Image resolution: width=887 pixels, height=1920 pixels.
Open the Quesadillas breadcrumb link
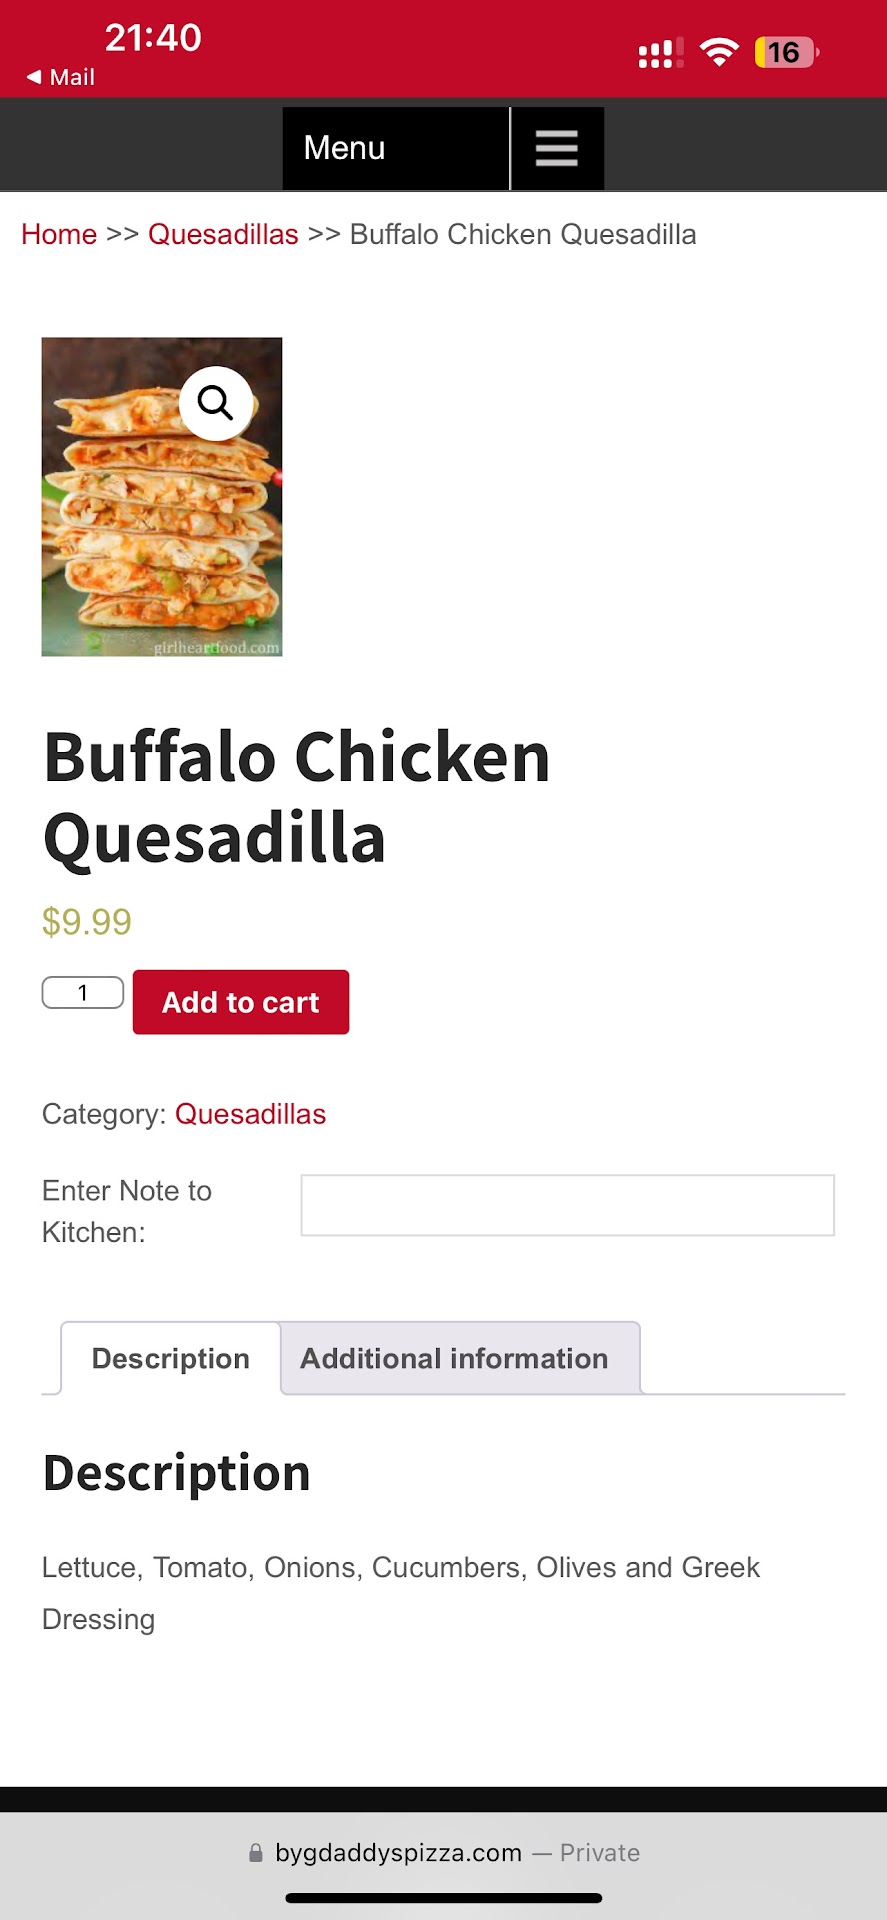(223, 234)
